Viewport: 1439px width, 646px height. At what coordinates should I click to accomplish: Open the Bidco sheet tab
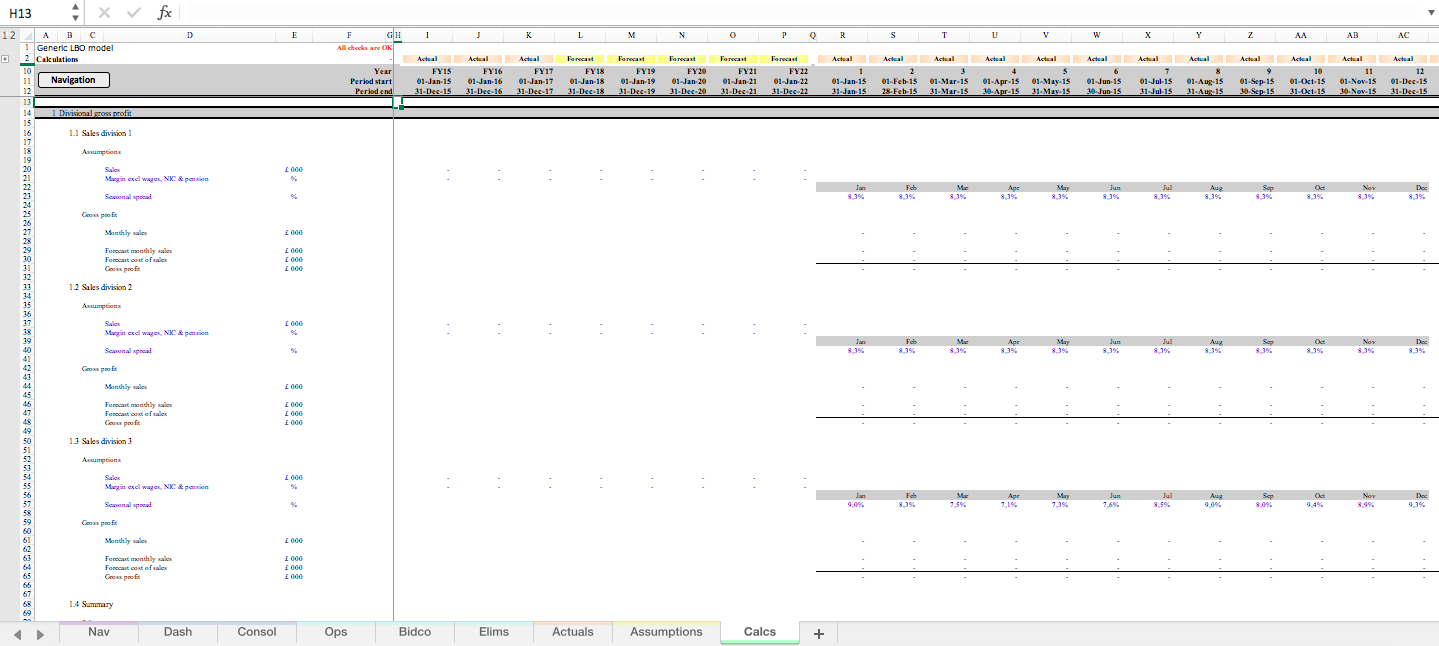coord(413,631)
